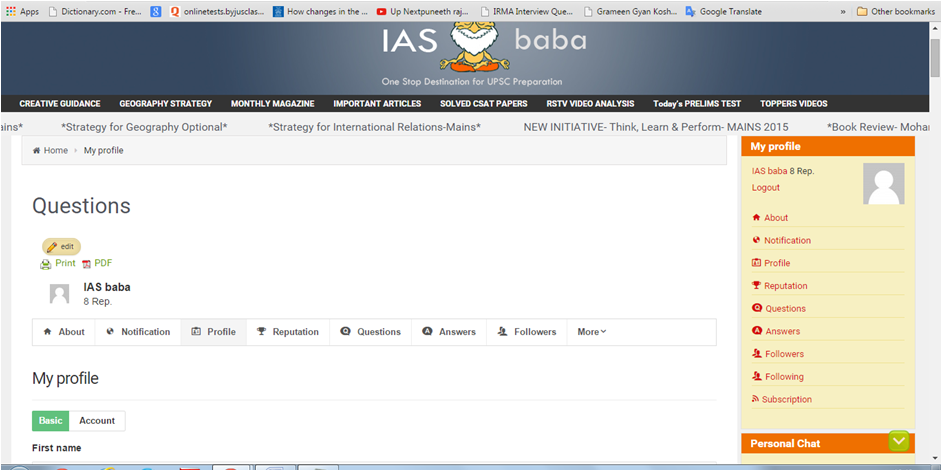Switch to the About tab
Screen dimensions: 942x471
(64, 332)
